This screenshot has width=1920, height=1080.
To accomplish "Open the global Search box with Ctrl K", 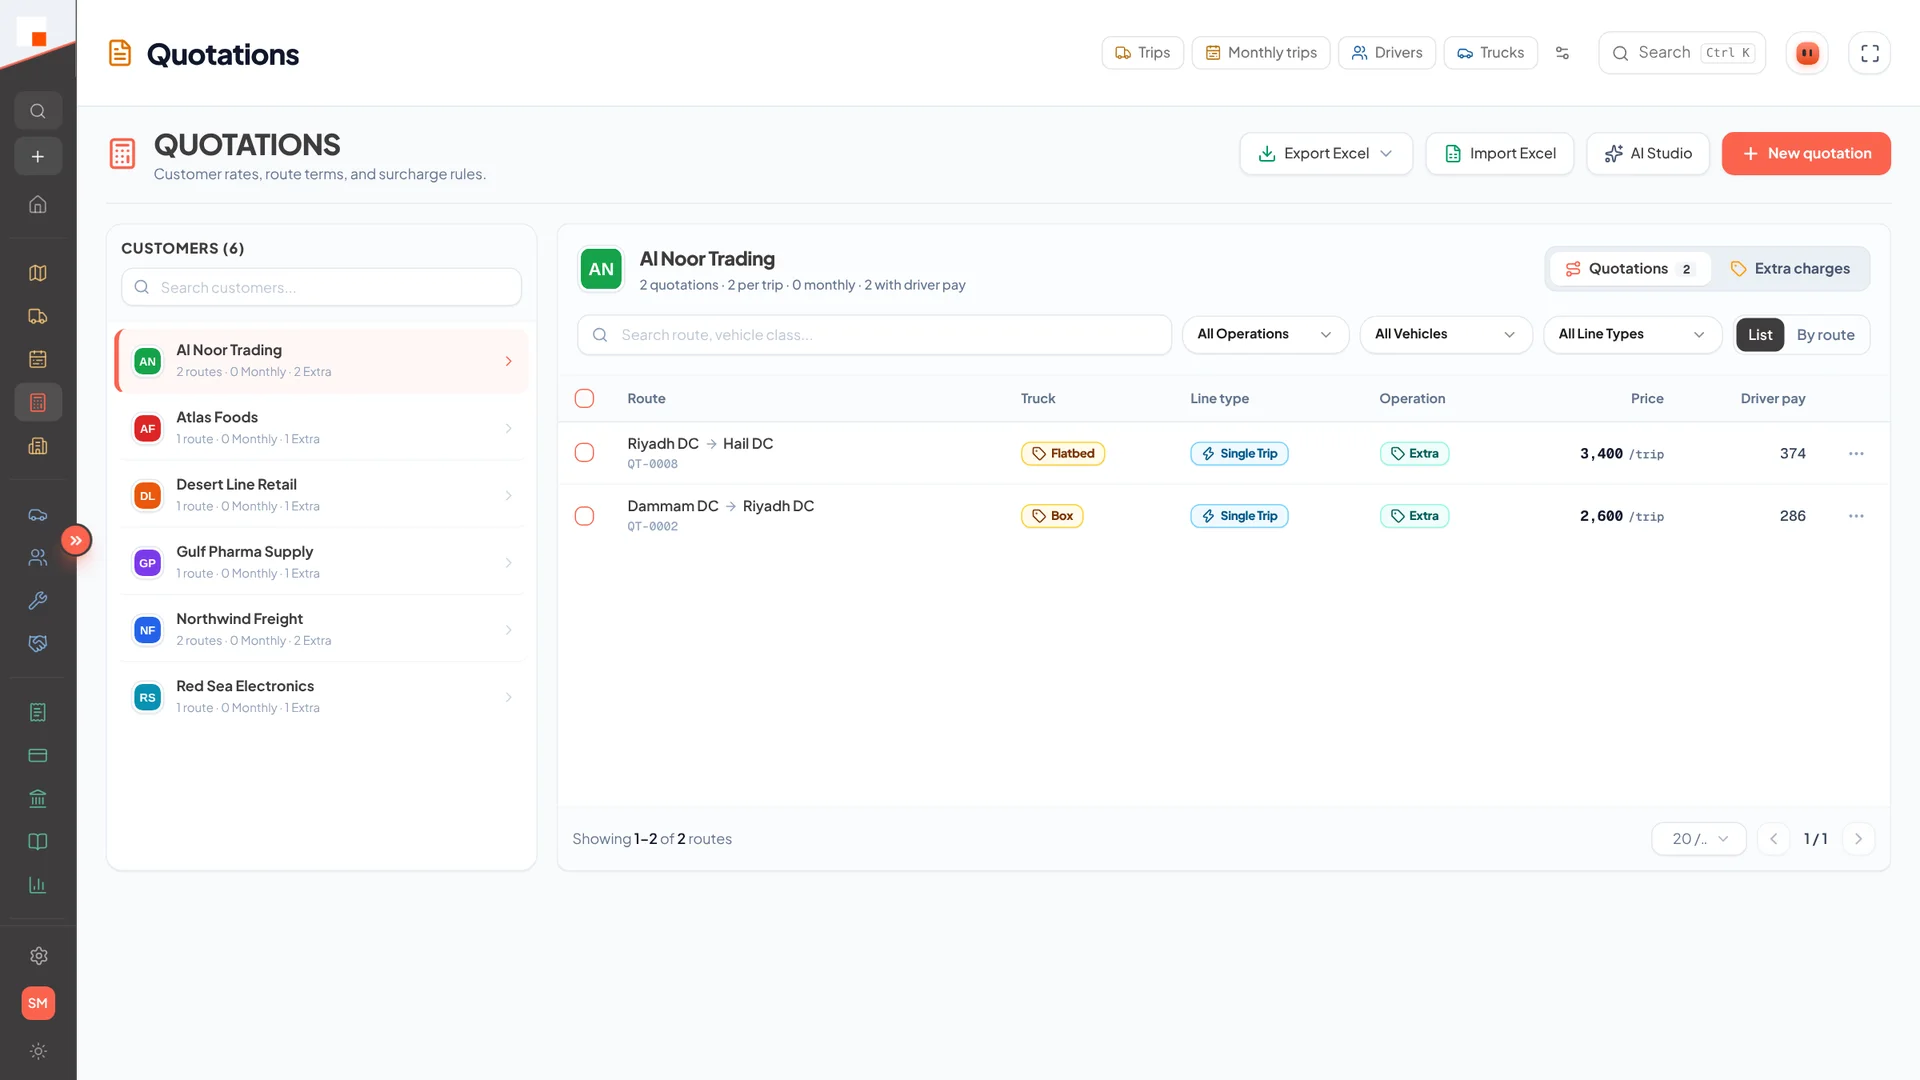I will (1682, 53).
